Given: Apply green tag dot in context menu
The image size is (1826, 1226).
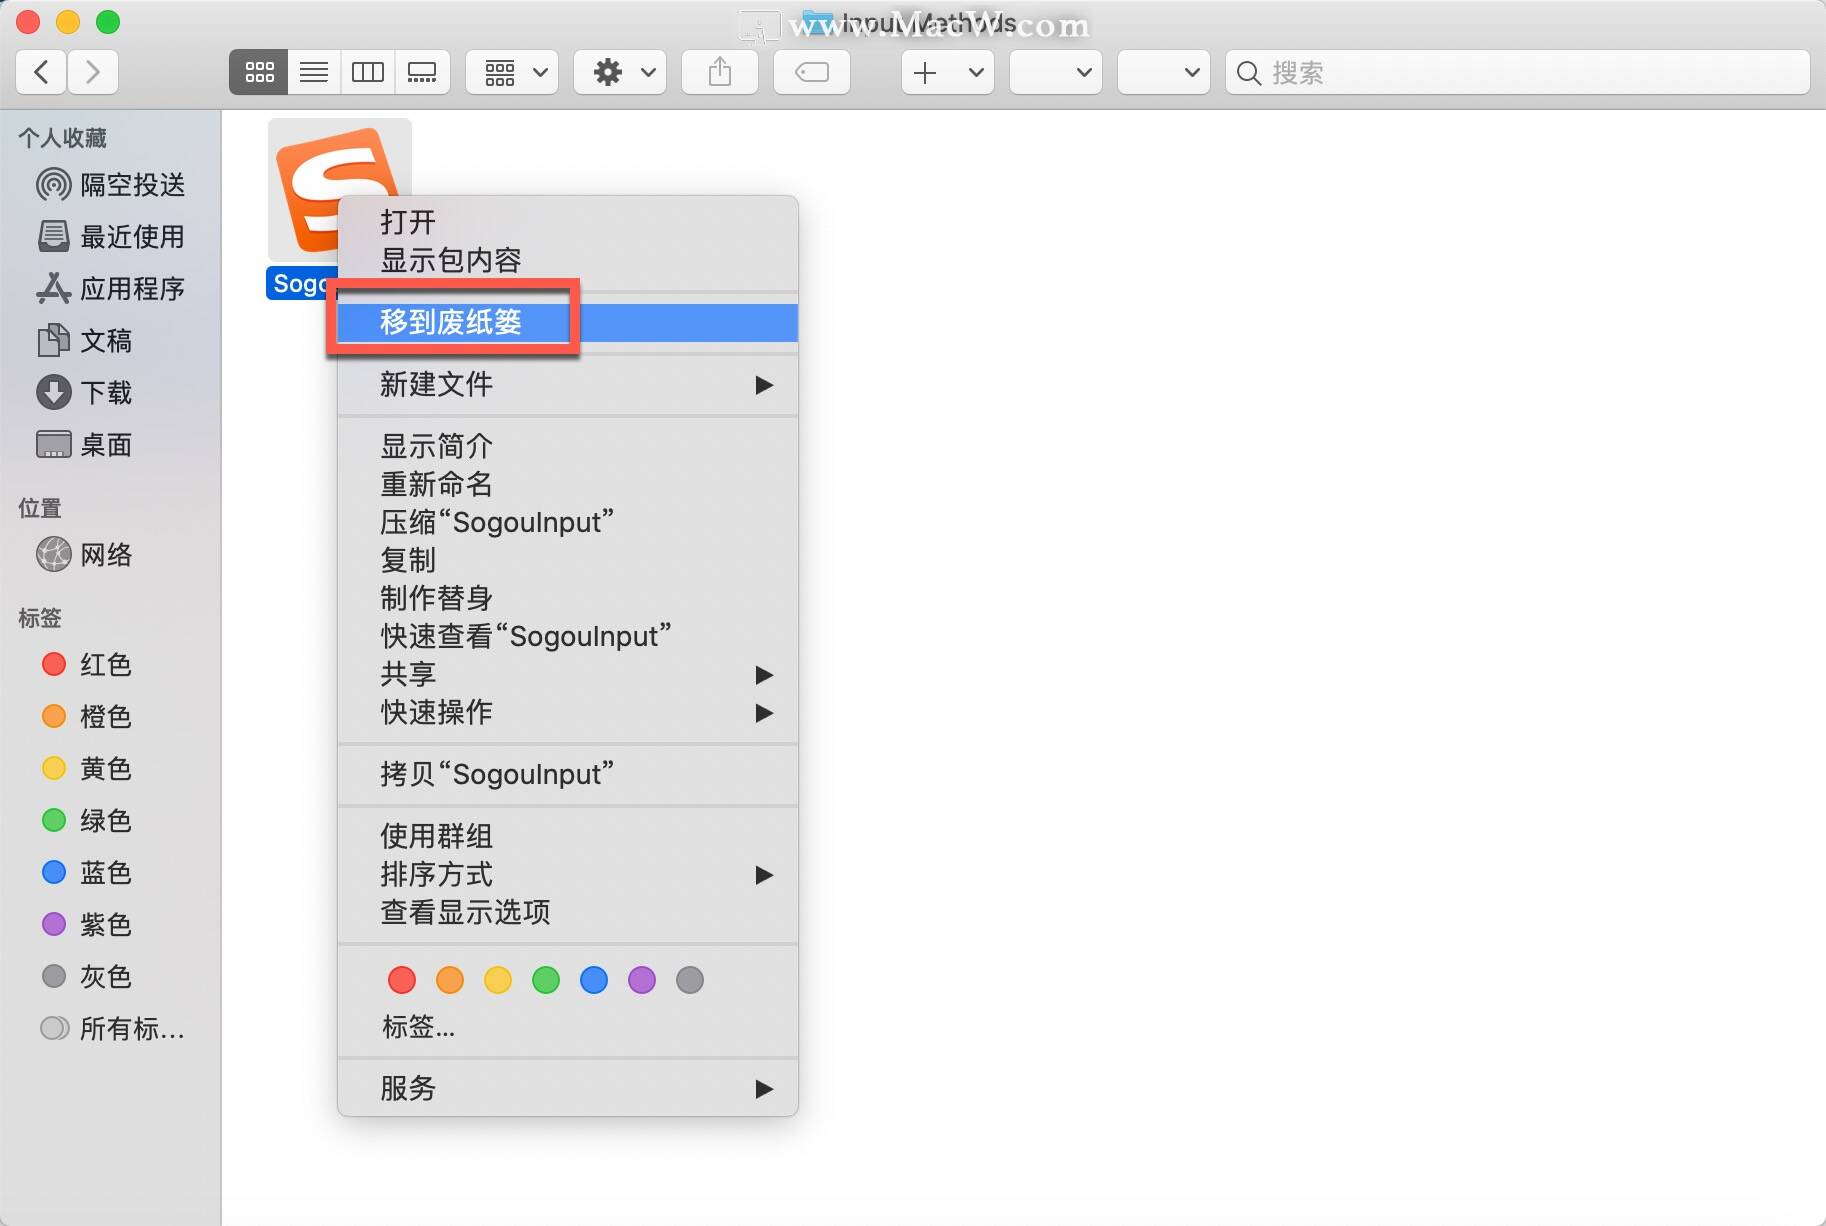Looking at the screenshot, I should [546, 980].
